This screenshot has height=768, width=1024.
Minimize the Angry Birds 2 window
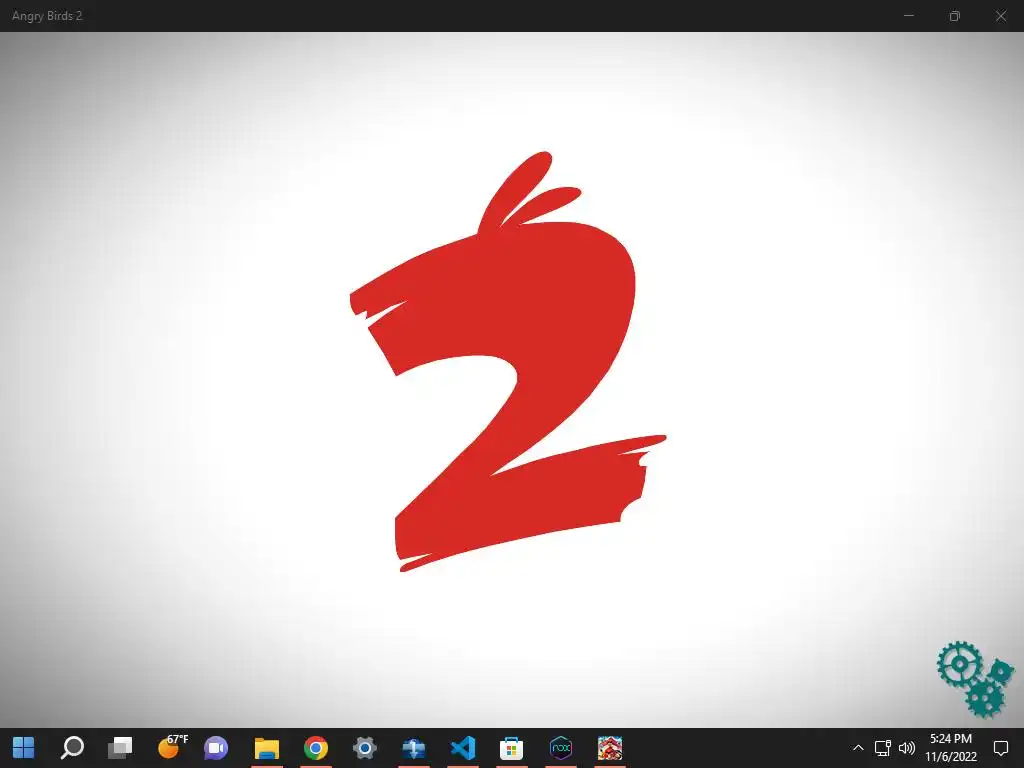pyautogui.click(x=908, y=16)
